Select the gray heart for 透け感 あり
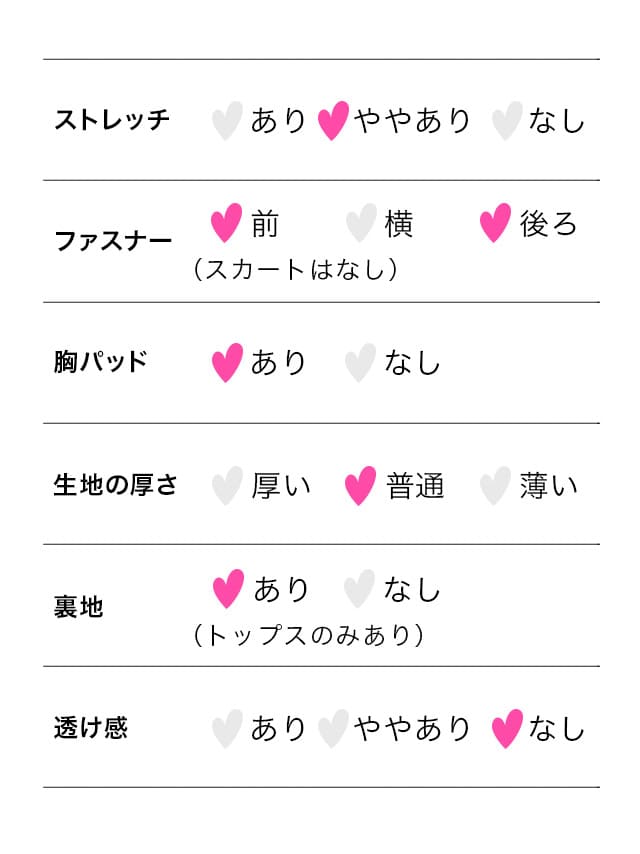The width and height of the screenshot is (640, 854). point(227,729)
